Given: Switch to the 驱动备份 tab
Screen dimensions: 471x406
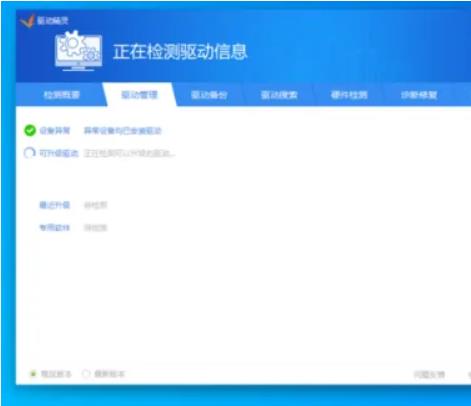Looking at the screenshot, I should 209,95.
